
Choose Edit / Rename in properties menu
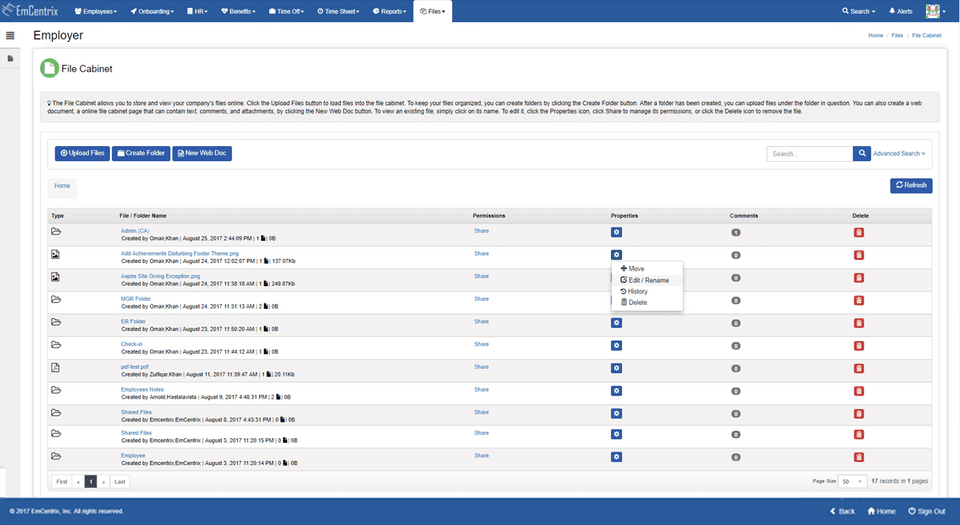pos(647,280)
